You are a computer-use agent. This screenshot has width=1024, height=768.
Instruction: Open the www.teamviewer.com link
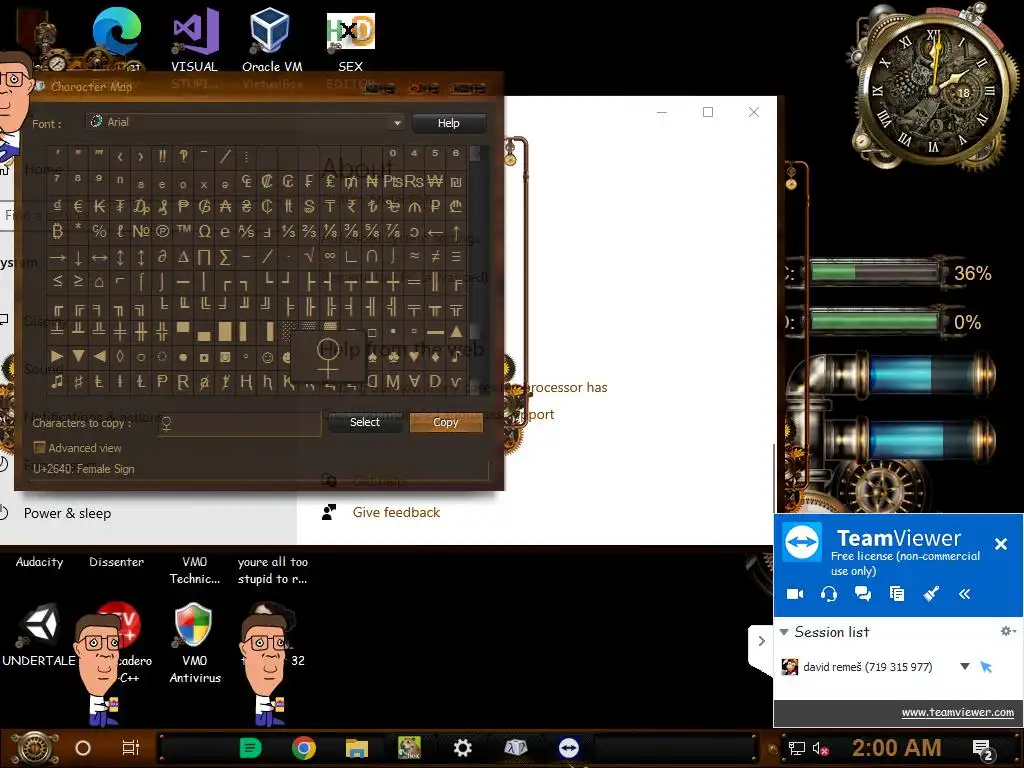click(957, 712)
